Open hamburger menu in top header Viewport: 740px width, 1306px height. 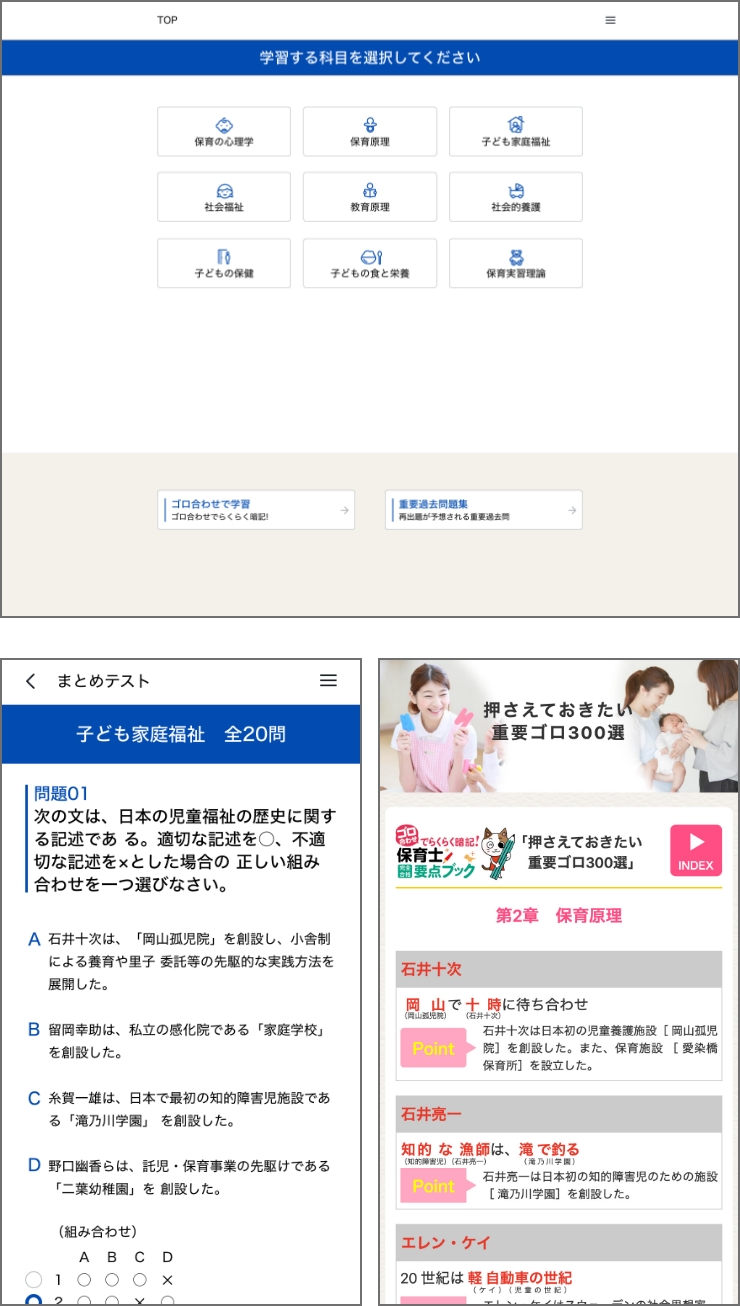point(610,20)
